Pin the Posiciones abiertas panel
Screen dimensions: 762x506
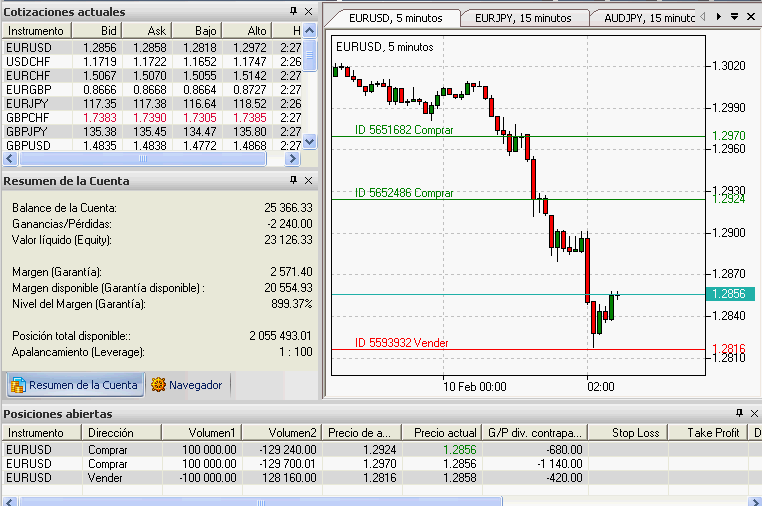click(739, 413)
